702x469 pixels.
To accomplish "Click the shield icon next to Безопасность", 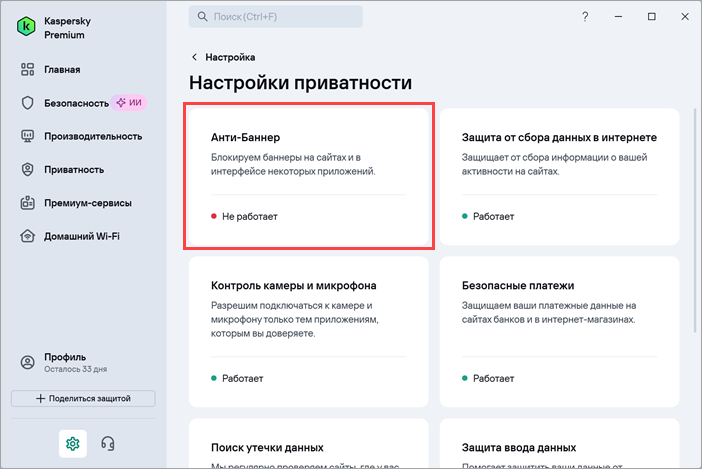I will pyautogui.click(x=27, y=103).
